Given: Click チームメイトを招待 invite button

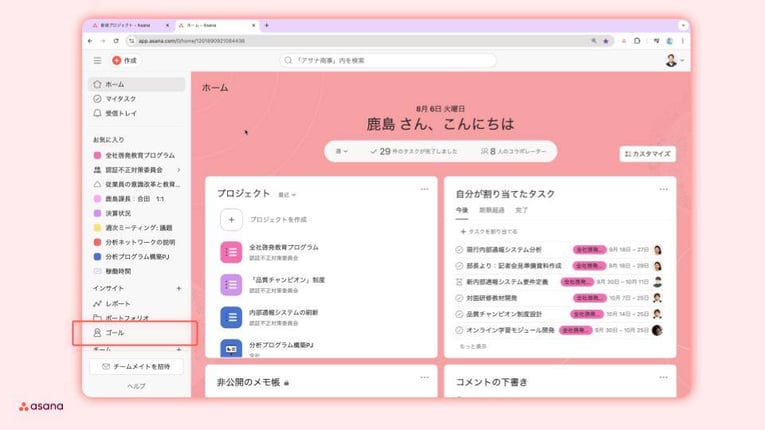Looking at the screenshot, I should coord(137,367).
